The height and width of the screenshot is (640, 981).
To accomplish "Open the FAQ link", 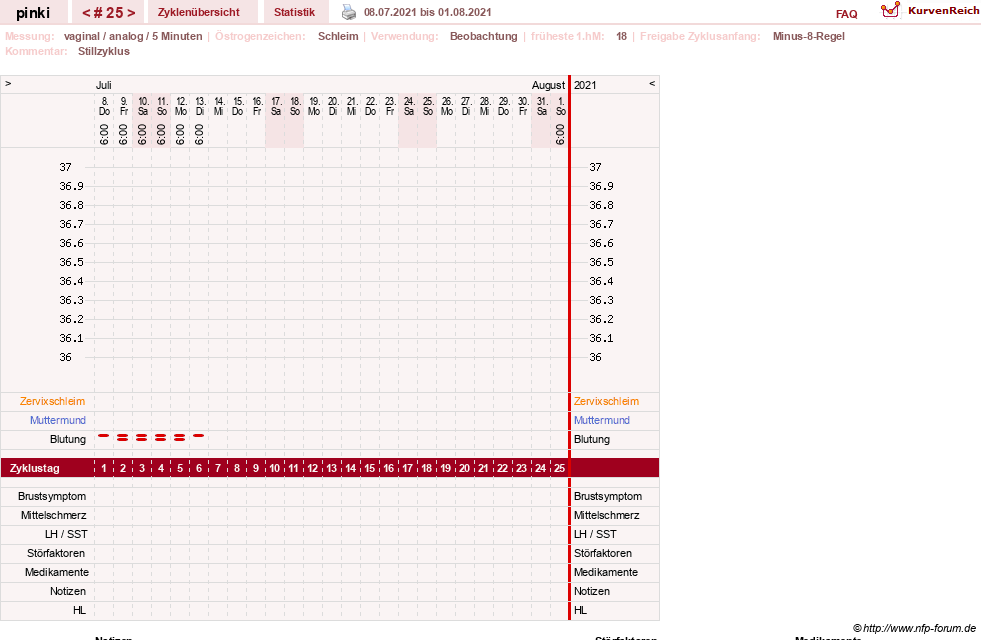I will (x=846, y=14).
